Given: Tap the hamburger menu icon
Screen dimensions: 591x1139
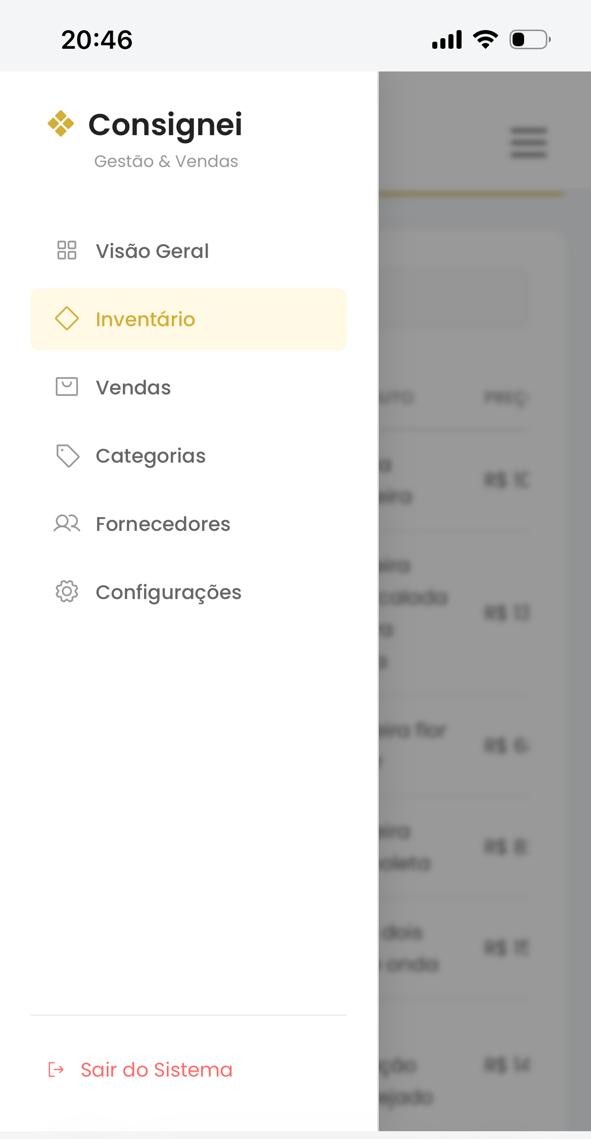Looking at the screenshot, I should (528, 142).
